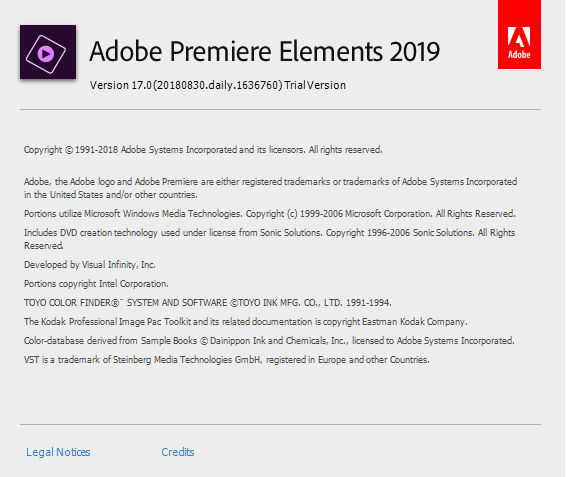Click the Microsoft Windows Media Technologies line

coord(270,214)
